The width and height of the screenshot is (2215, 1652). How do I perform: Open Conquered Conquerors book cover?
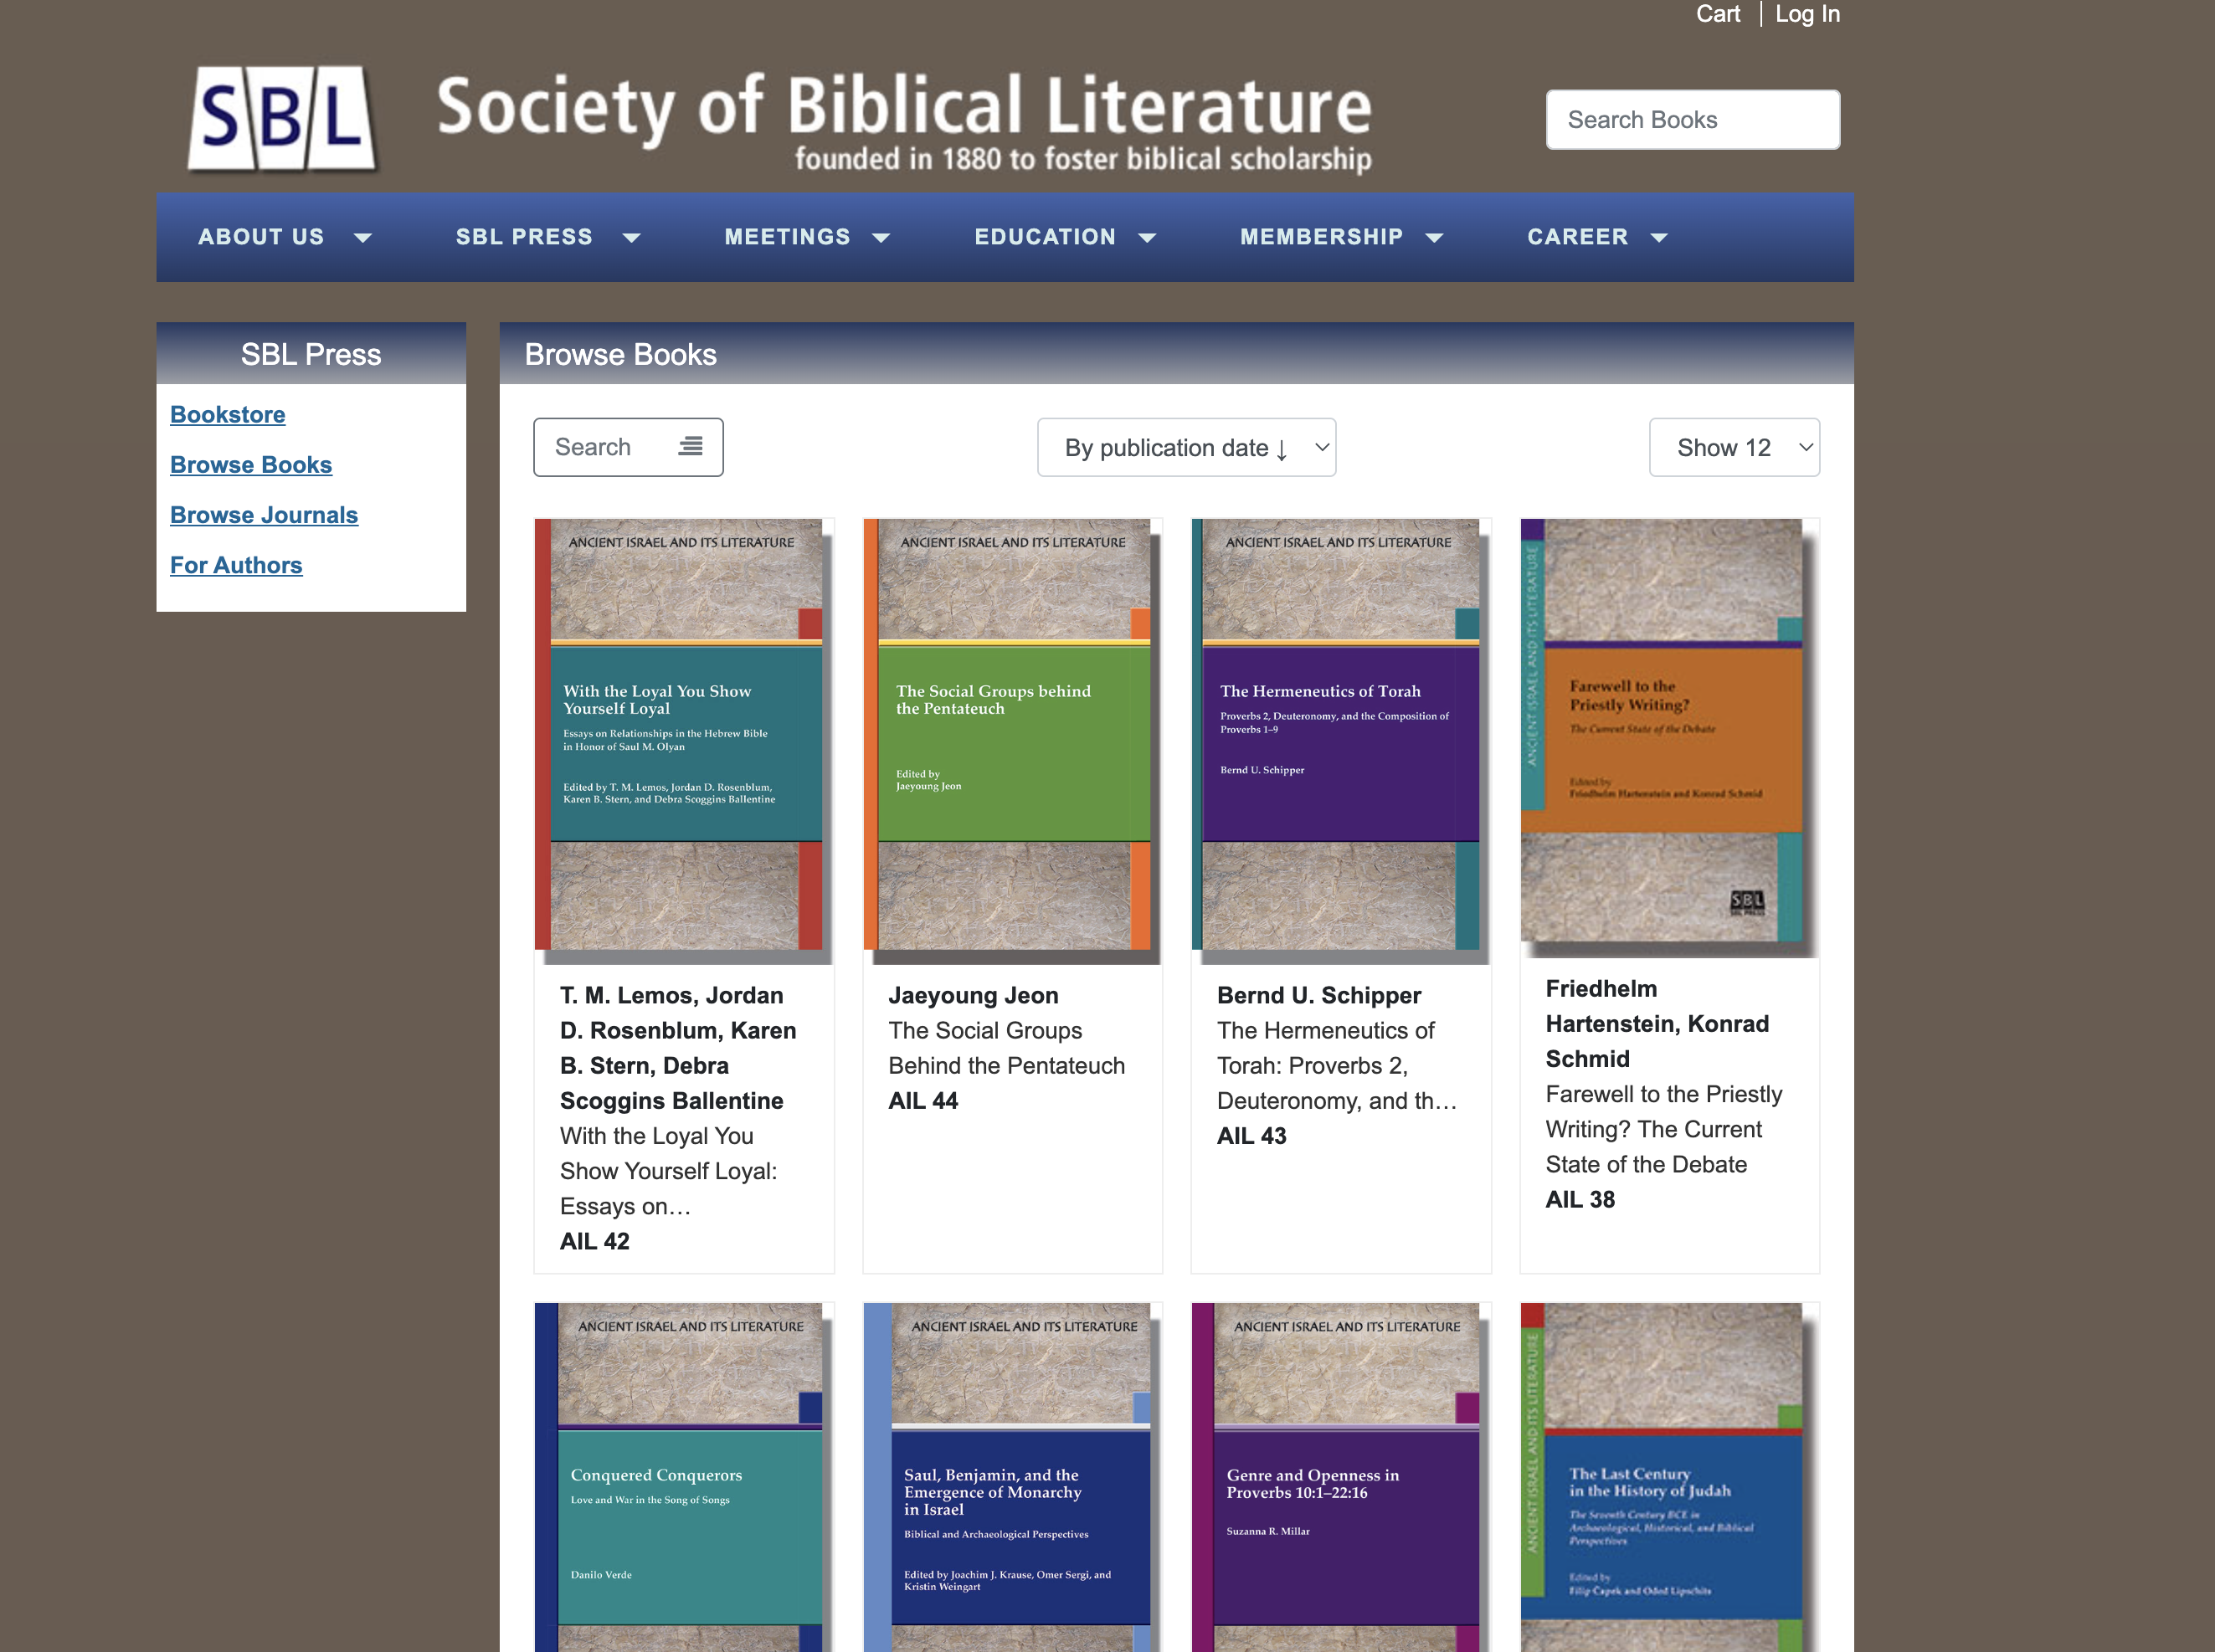coord(684,1477)
